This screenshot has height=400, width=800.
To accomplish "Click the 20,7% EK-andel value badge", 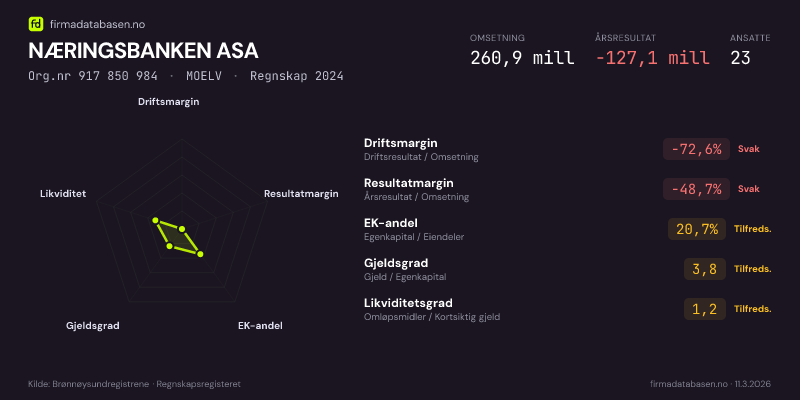I will tap(697, 229).
